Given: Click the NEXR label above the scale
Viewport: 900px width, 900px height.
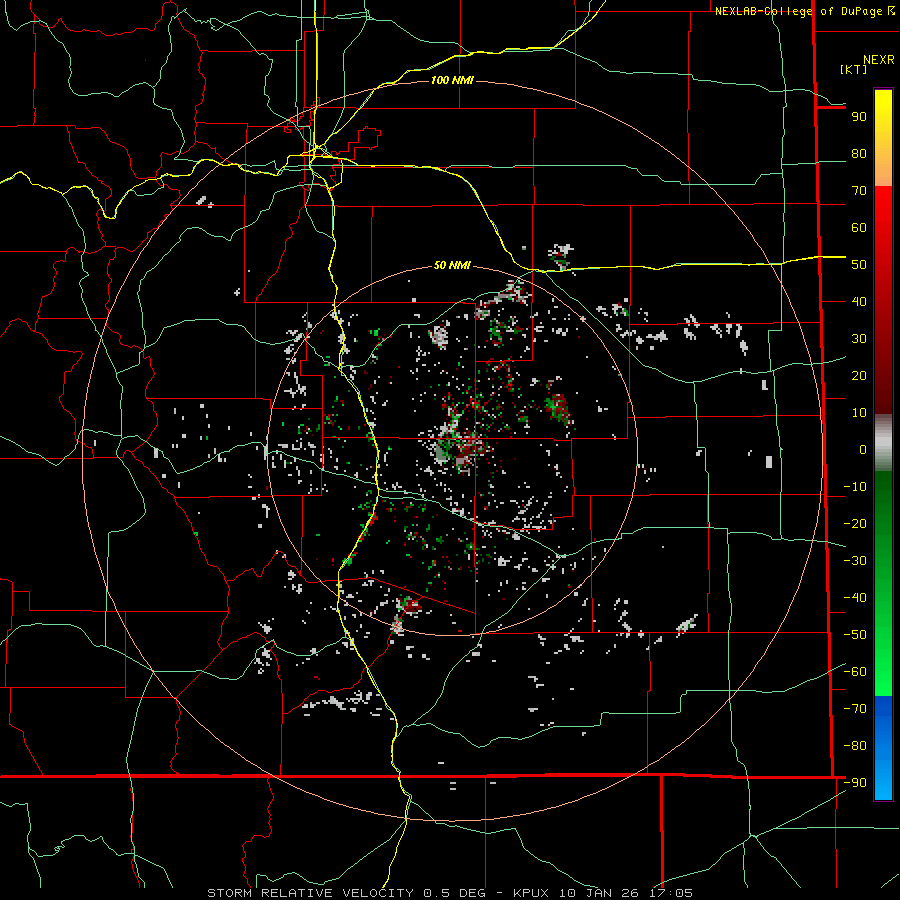Looking at the screenshot, I should coord(879,60).
